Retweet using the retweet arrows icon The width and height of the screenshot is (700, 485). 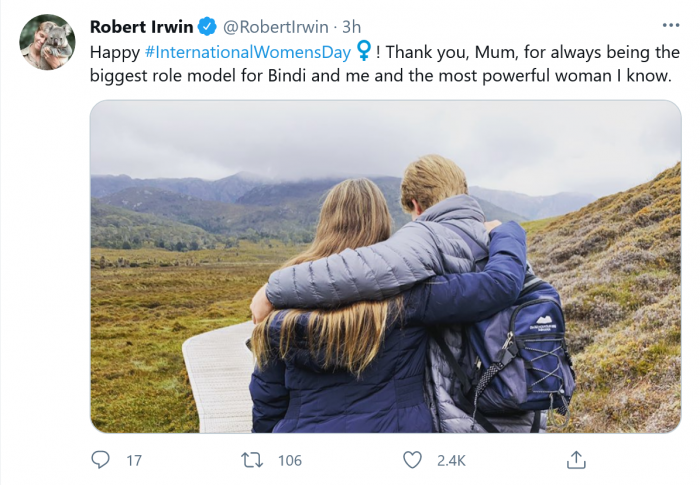pos(253,460)
